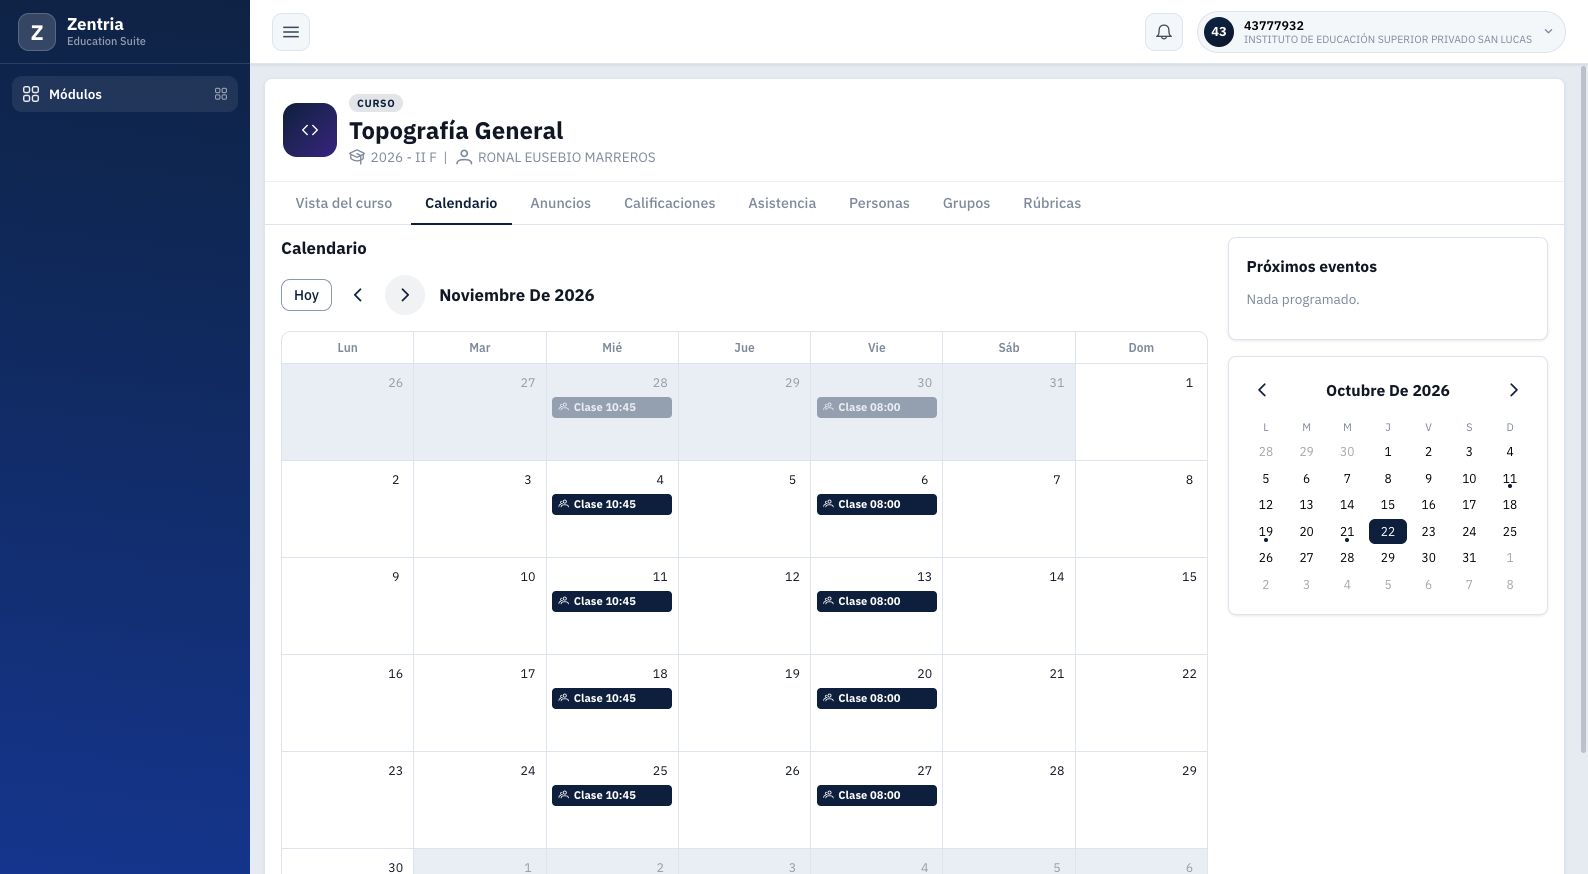Click the Zentria Z logo icon
The image size is (1588, 874).
point(37,32)
